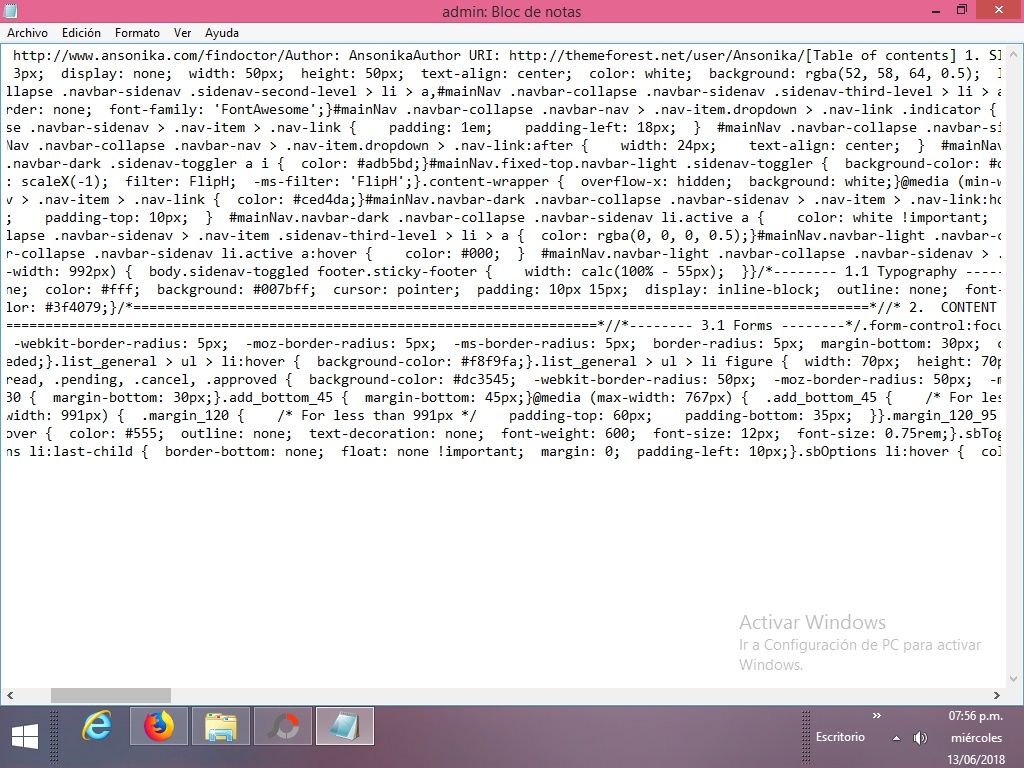The width and height of the screenshot is (1024, 768).
Task: Open the Ayuda menu
Action: (222, 33)
